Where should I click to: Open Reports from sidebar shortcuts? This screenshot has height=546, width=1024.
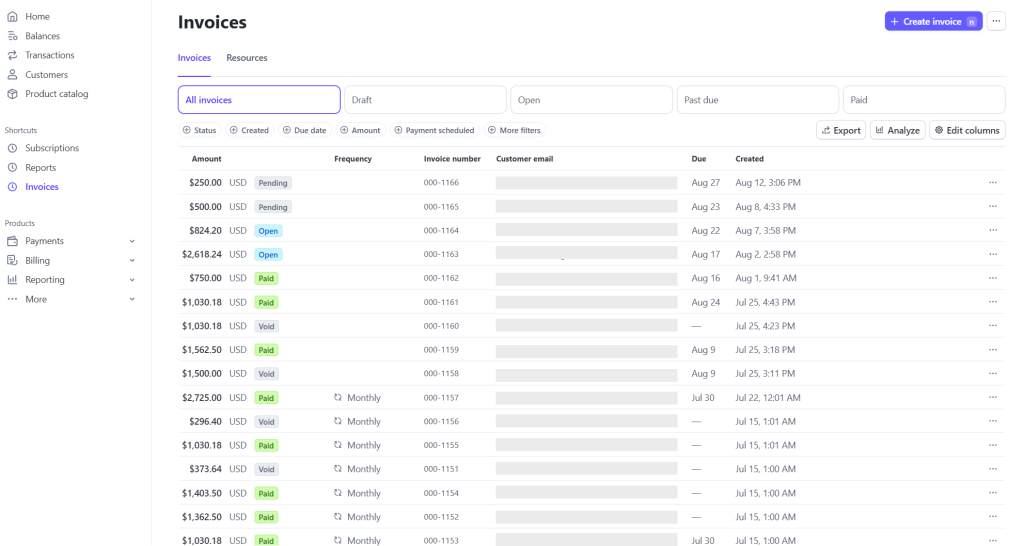coord(40,168)
